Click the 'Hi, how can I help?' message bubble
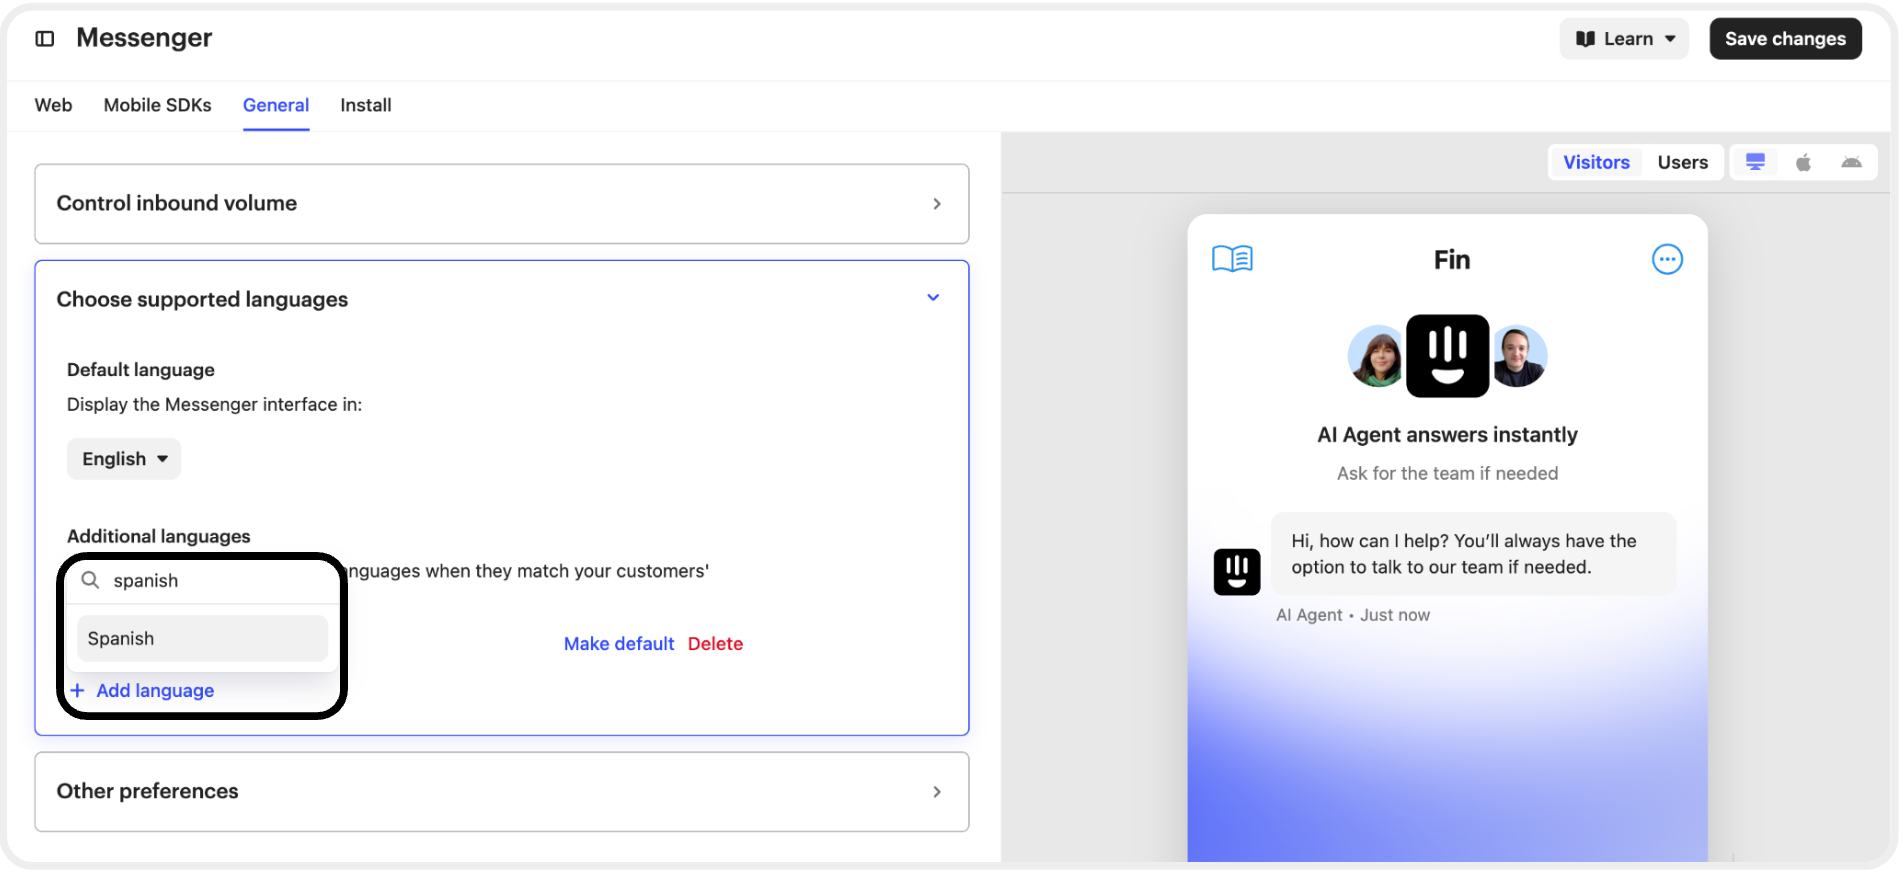The width and height of the screenshot is (1904, 876). click(x=1473, y=554)
